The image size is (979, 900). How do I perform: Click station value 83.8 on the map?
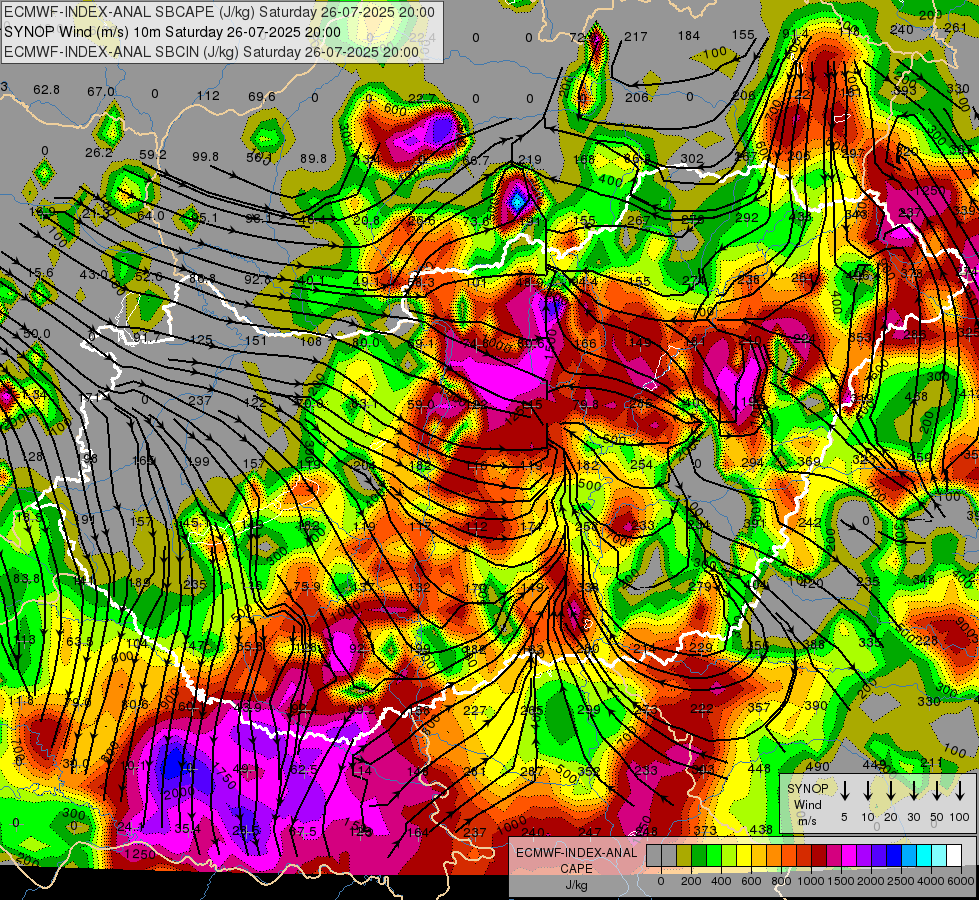26,578
